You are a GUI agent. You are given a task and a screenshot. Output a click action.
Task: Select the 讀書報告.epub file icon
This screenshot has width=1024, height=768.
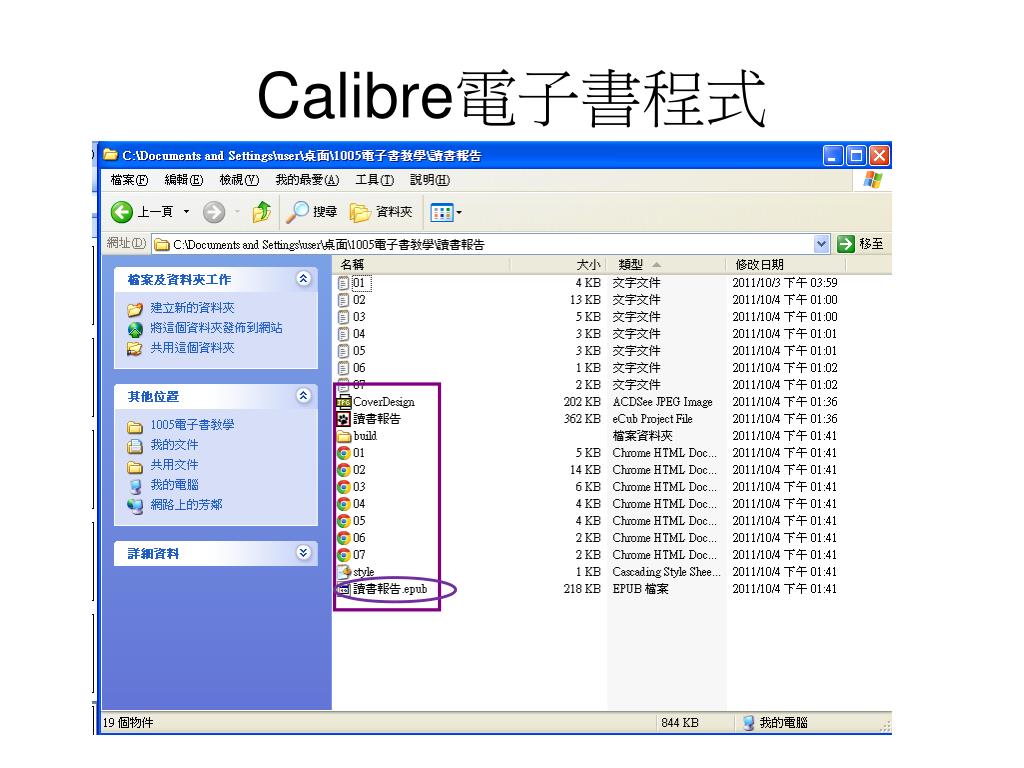click(x=344, y=589)
